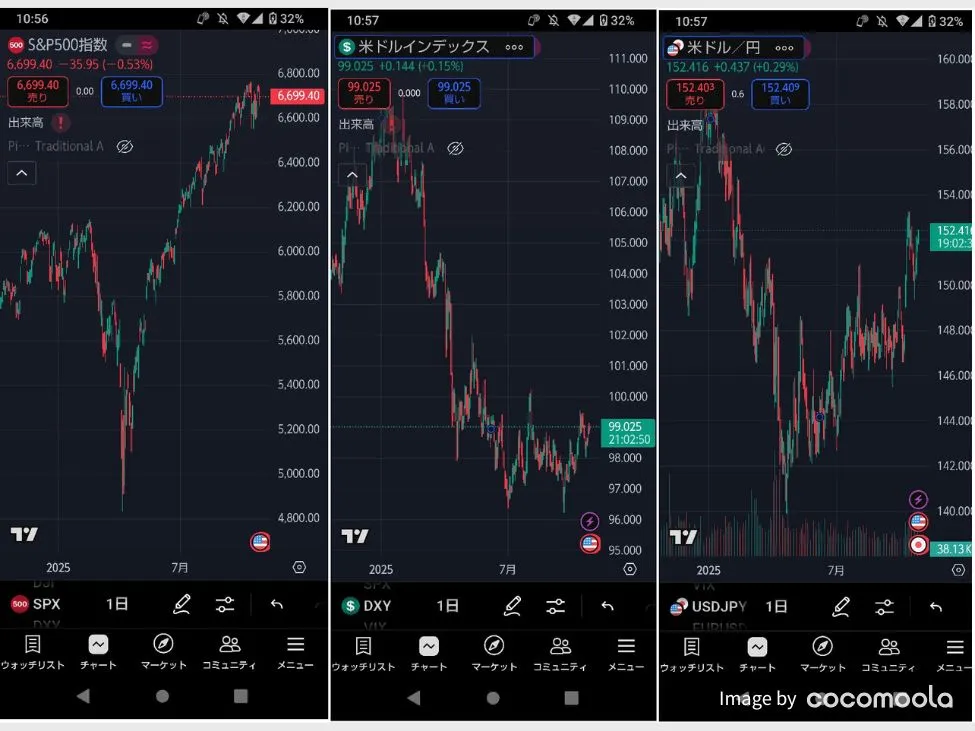Select the drawing pen tool in SPX chart
Image resolution: width=975 pixels, height=731 pixels.
click(181, 604)
